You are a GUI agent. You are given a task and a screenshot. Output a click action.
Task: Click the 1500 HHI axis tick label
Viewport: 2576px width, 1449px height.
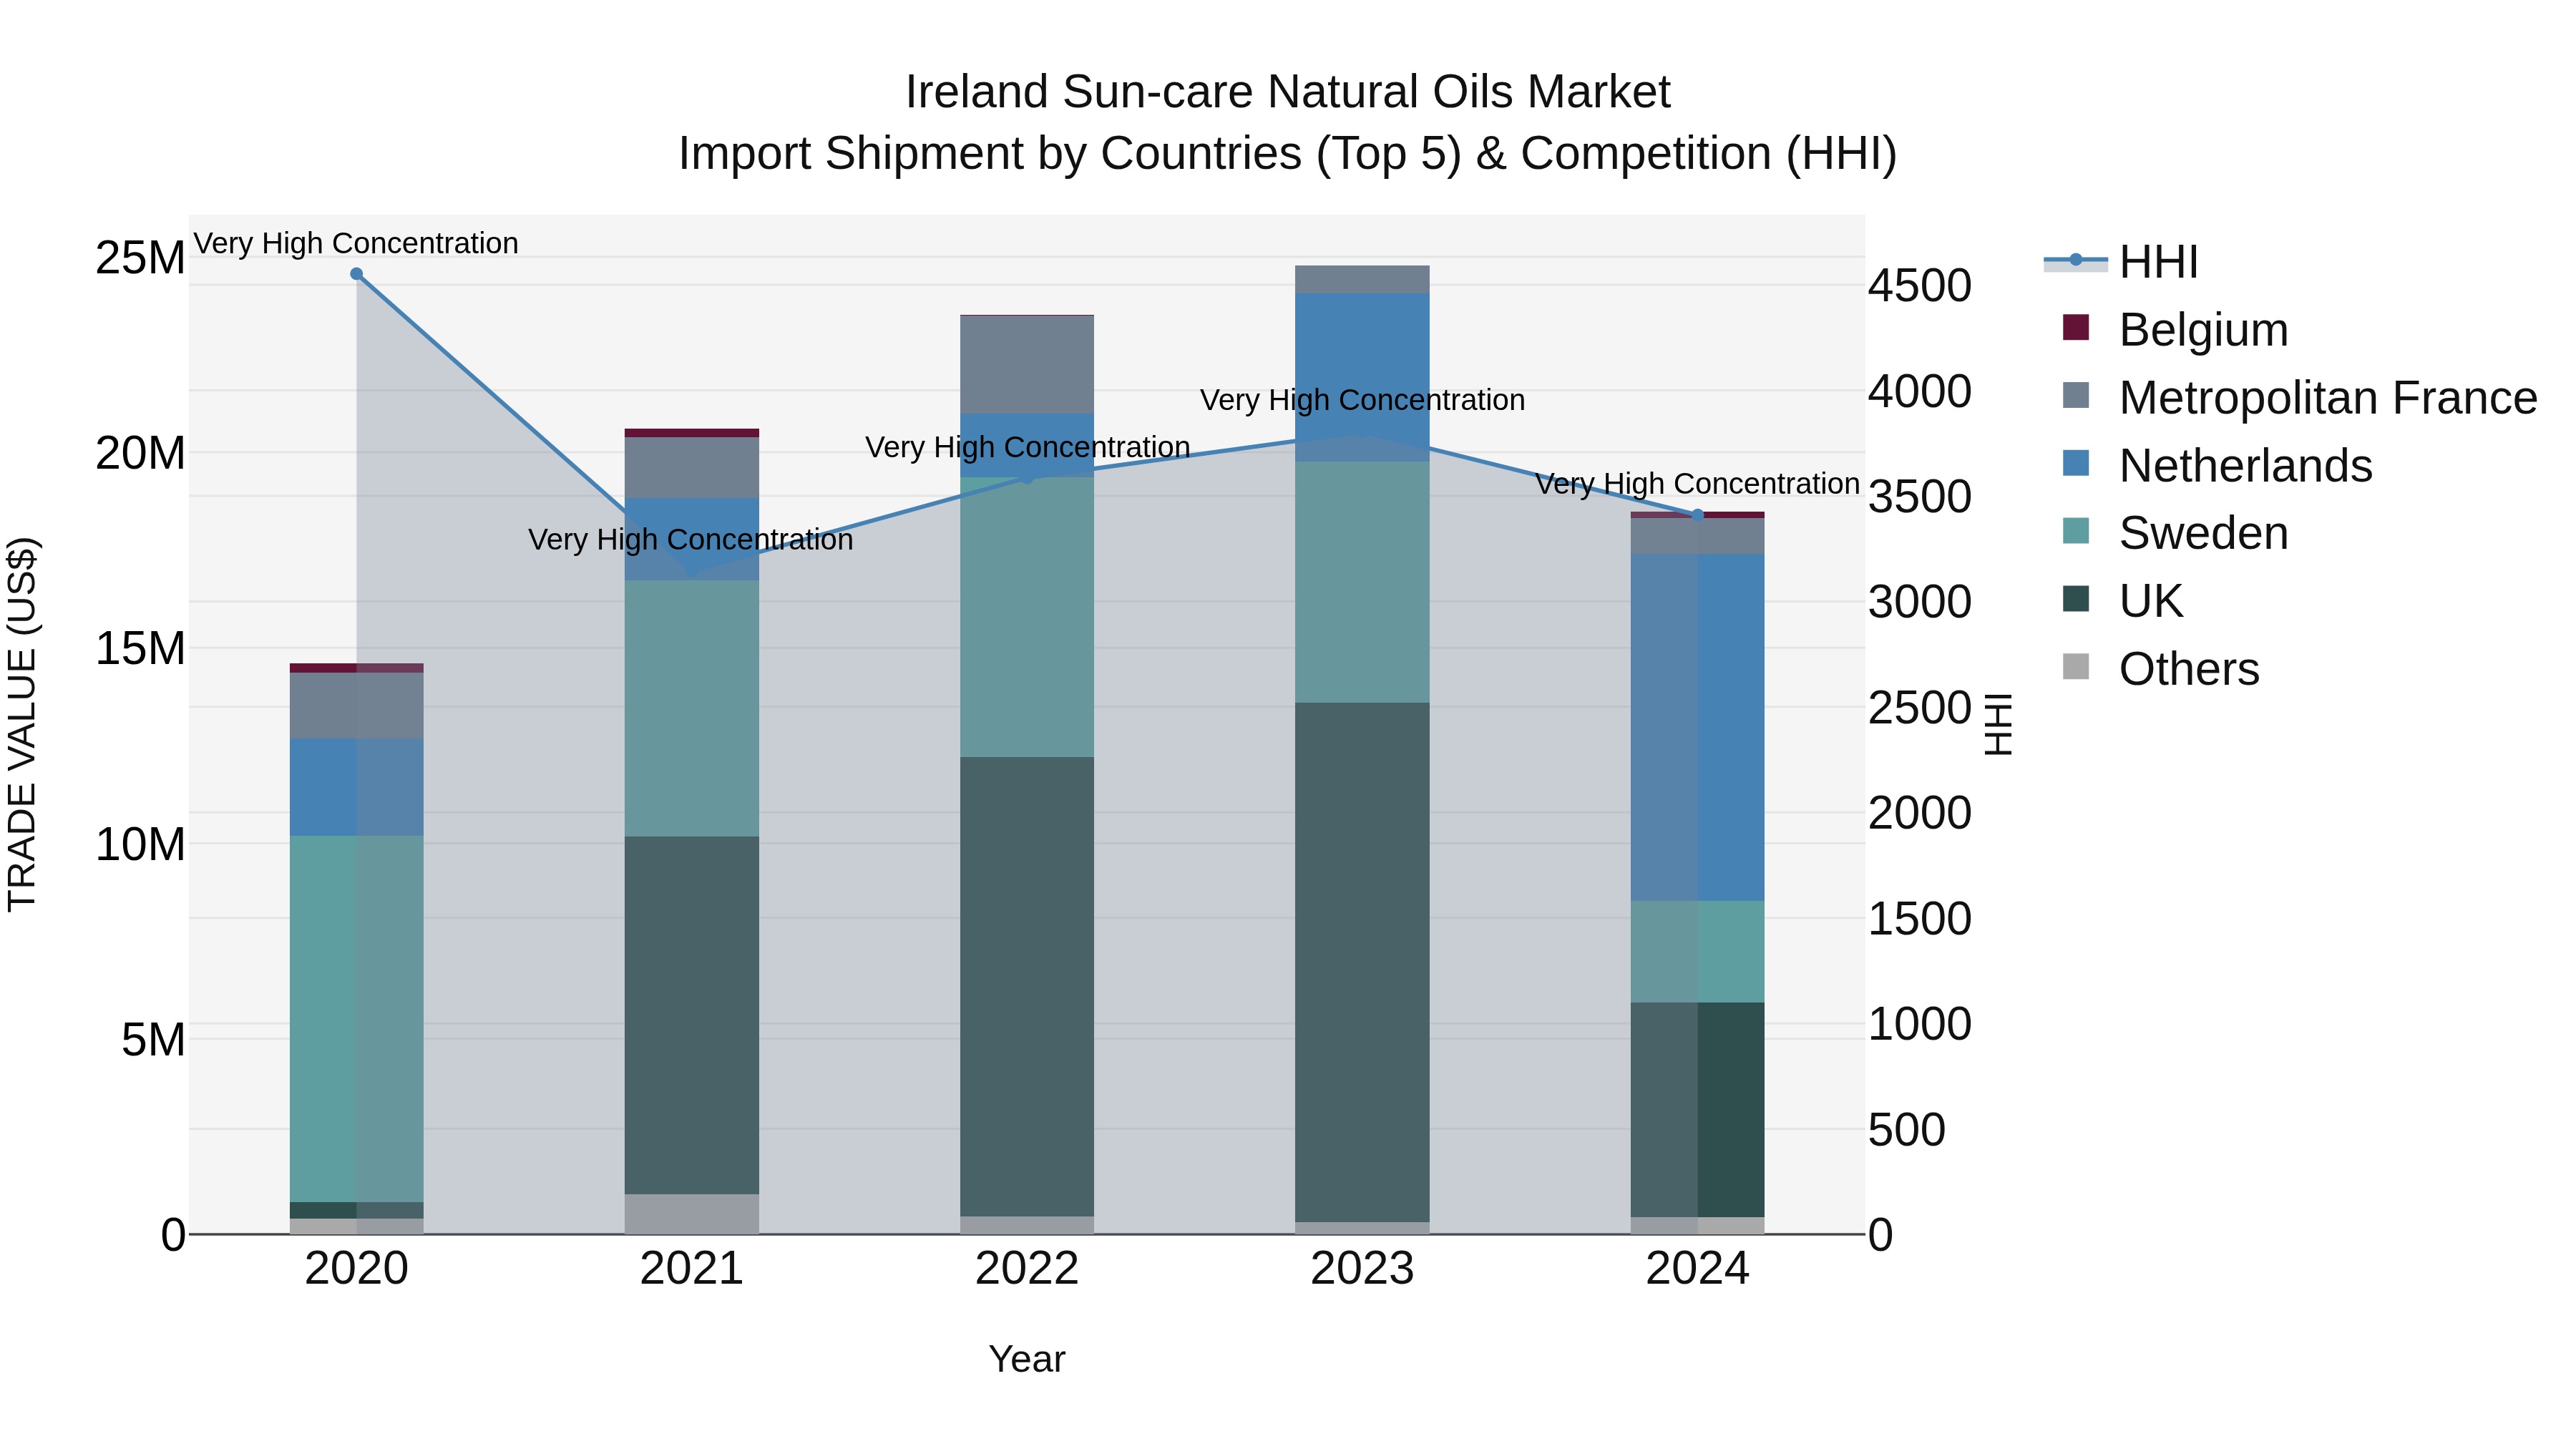tap(1920, 919)
